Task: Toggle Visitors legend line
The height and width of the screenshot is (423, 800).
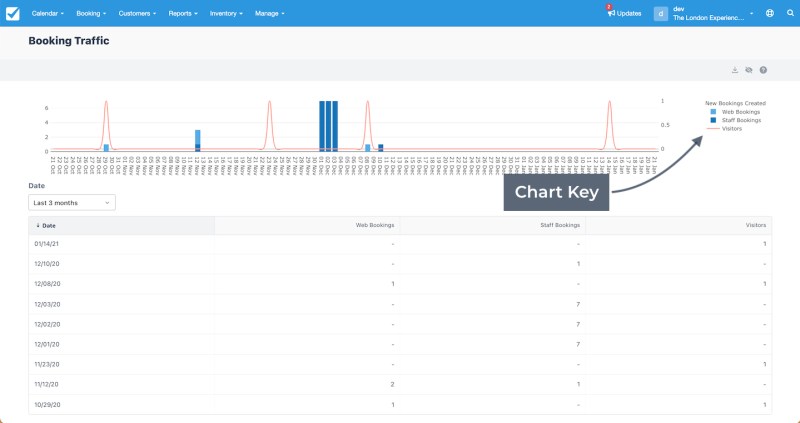Action: pos(713,129)
